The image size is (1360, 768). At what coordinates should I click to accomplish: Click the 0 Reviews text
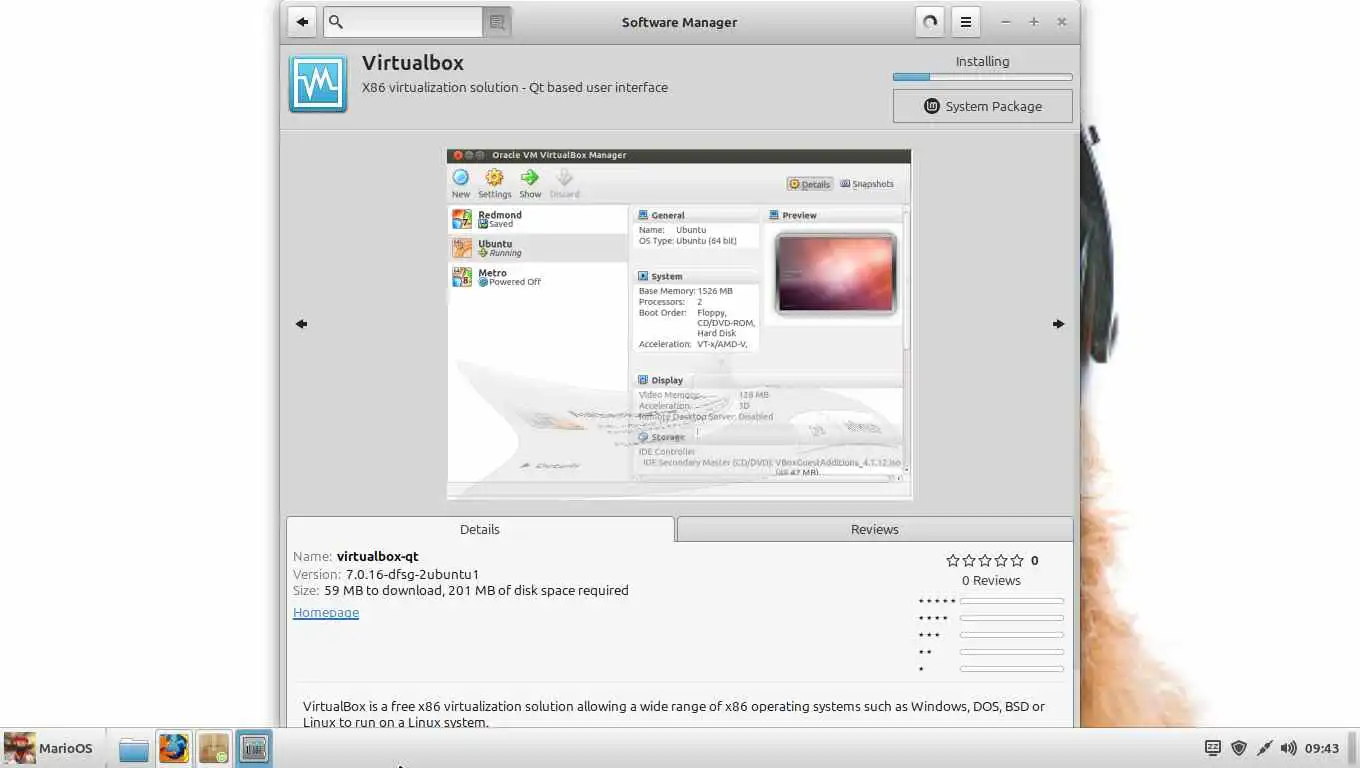[x=991, y=580]
